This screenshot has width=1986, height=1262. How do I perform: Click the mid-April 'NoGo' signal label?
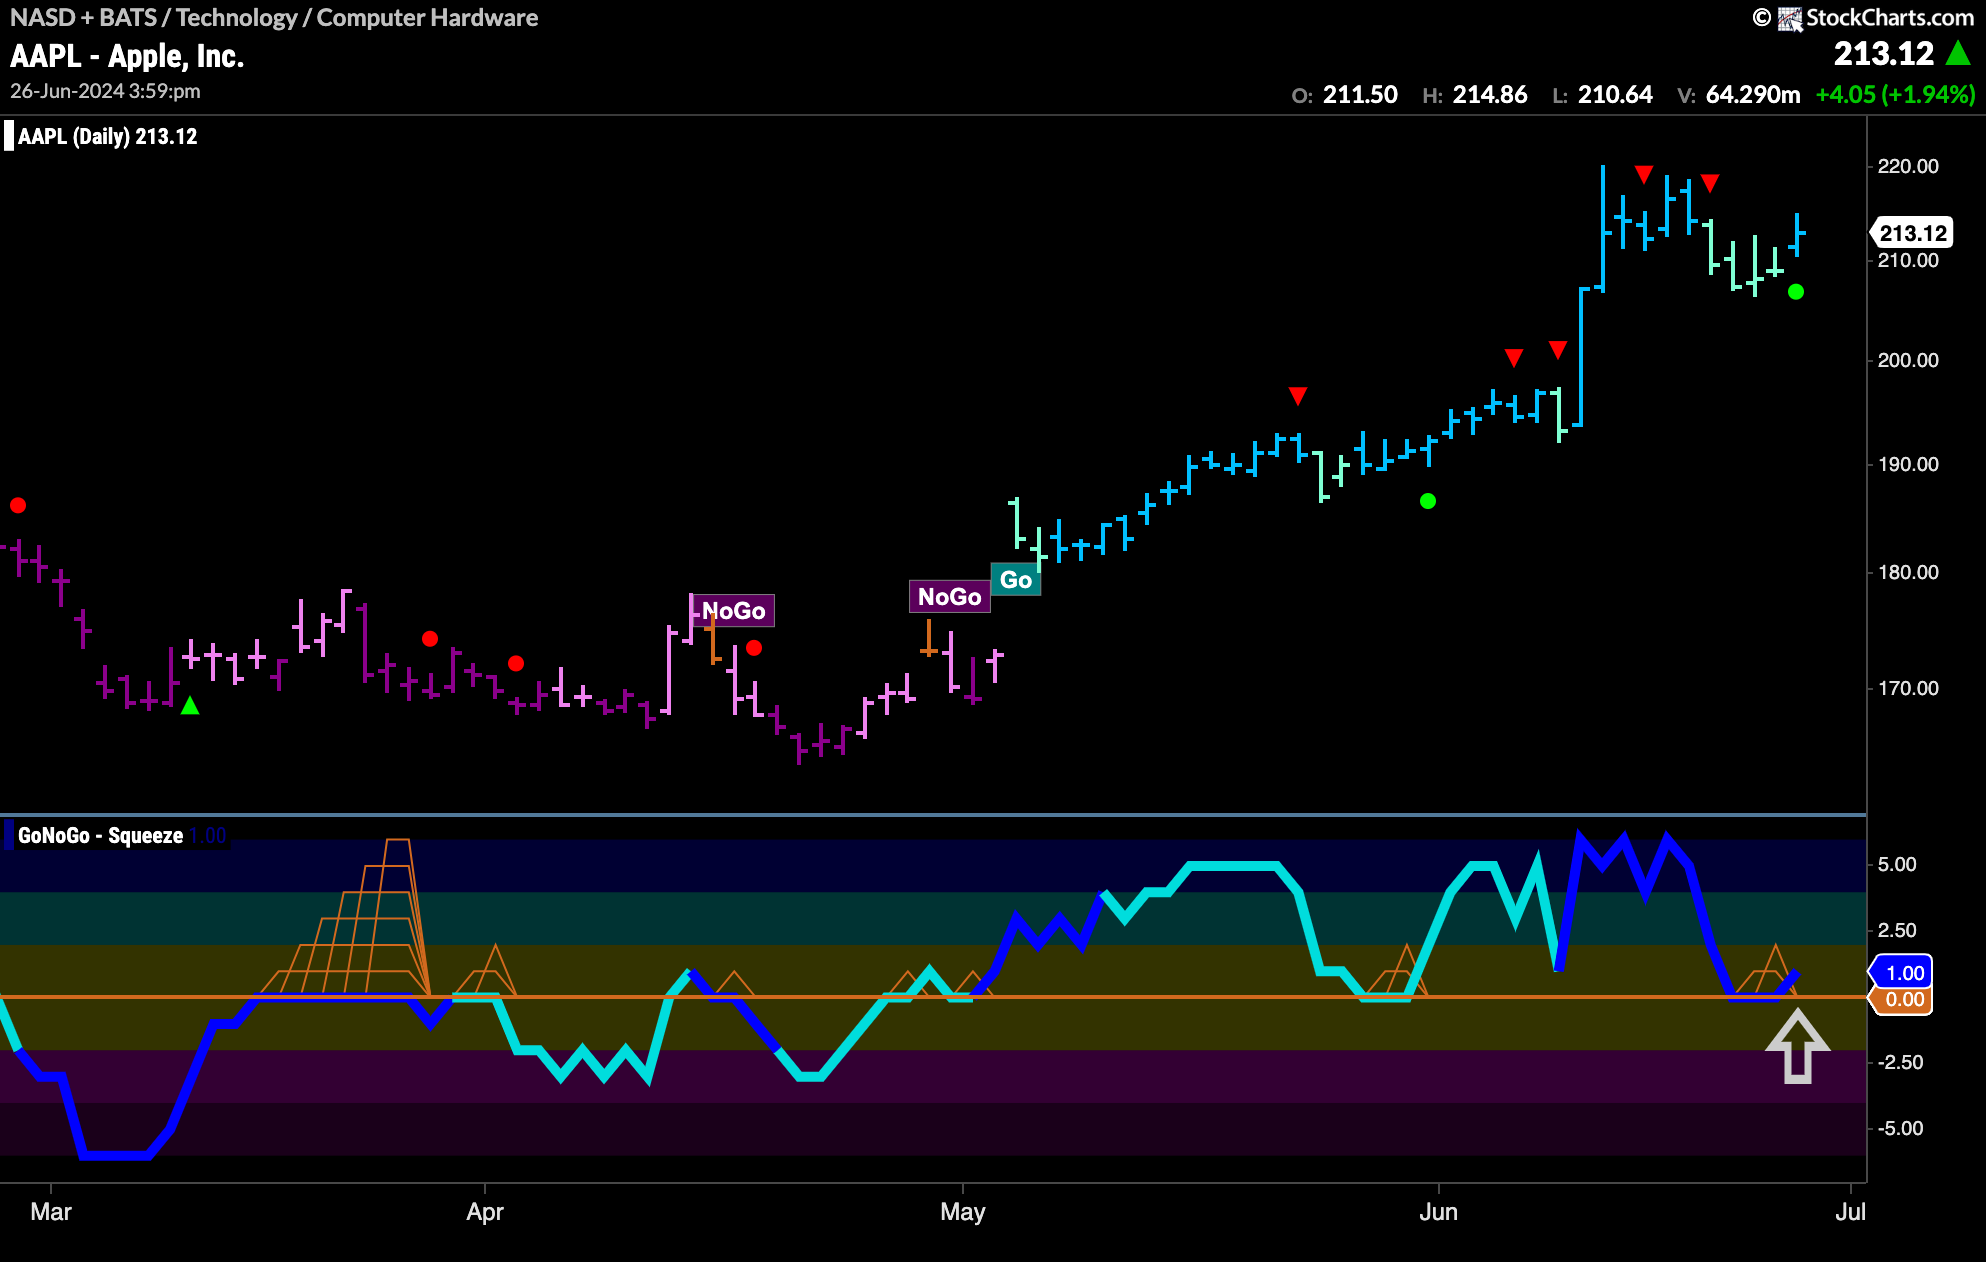(x=733, y=611)
